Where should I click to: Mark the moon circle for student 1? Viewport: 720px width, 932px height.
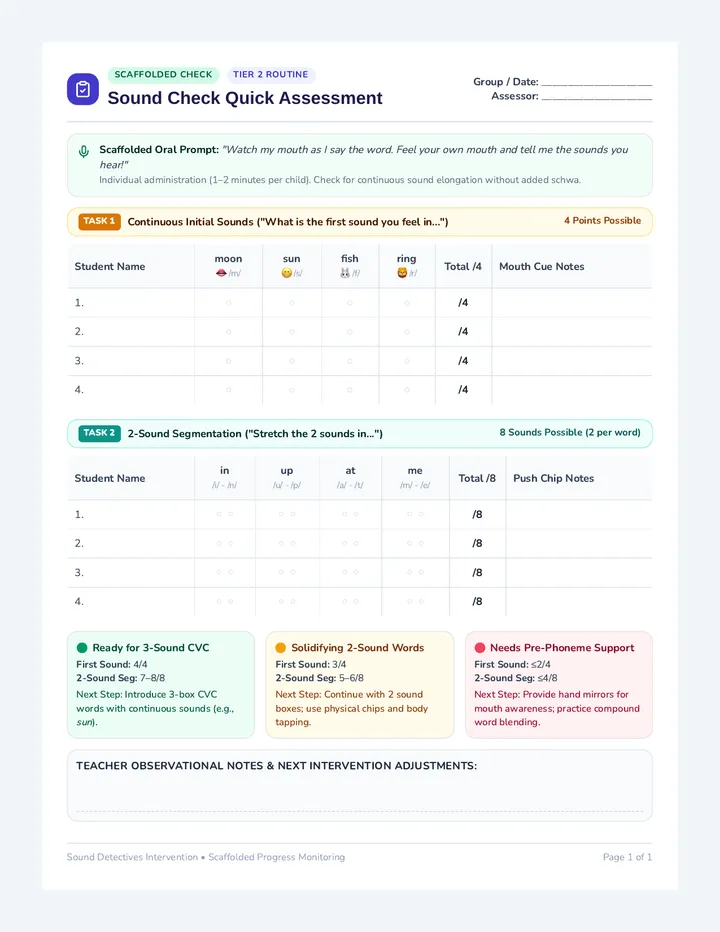coord(228,303)
